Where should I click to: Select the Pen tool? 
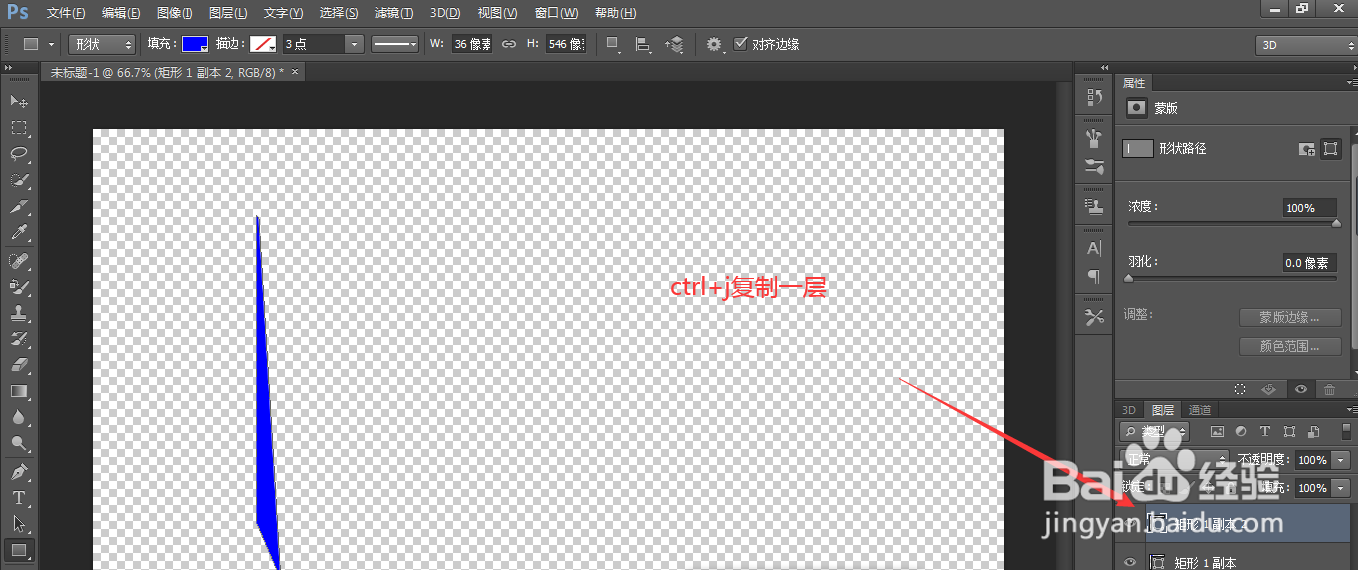(x=19, y=471)
